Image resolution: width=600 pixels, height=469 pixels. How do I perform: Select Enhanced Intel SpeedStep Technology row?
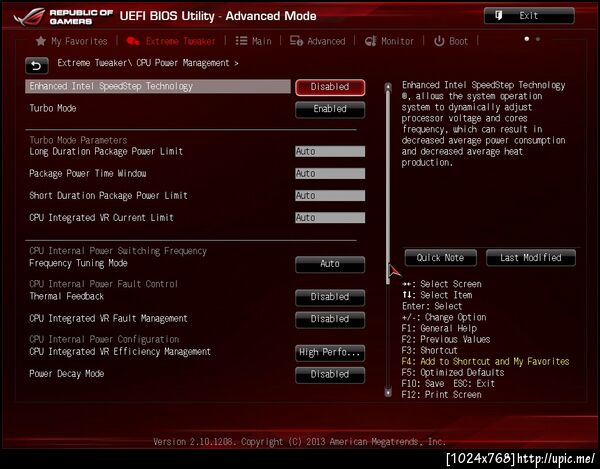[x=158, y=86]
